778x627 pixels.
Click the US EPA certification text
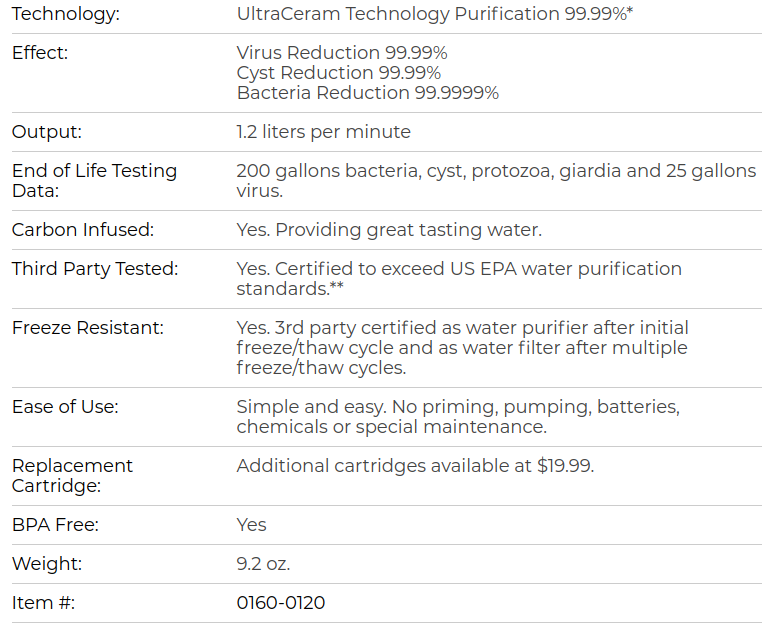pyautogui.click(x=459, y=279)
